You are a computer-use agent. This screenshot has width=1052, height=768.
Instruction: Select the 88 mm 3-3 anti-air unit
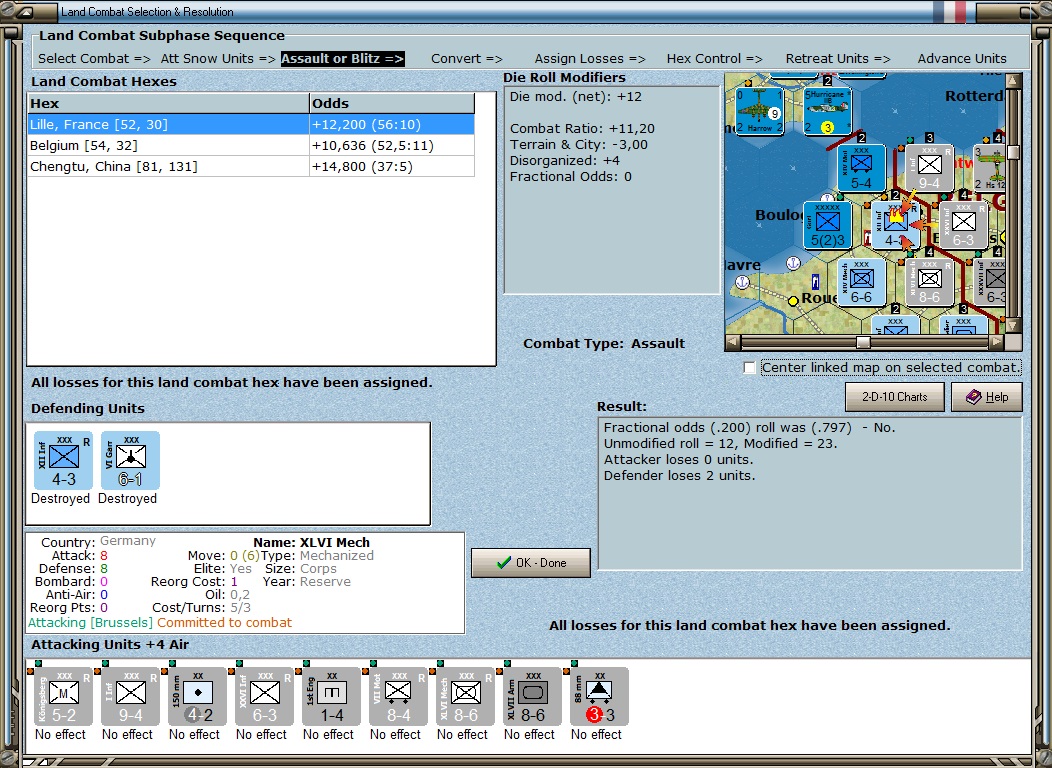pos(599,696)
